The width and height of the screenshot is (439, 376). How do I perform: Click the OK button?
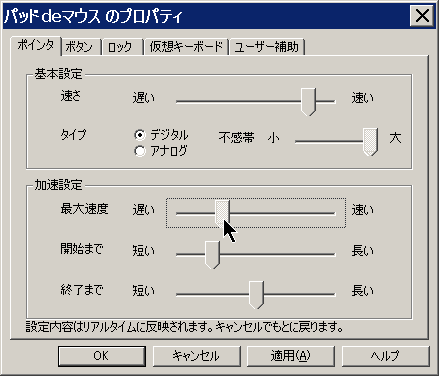102,356
